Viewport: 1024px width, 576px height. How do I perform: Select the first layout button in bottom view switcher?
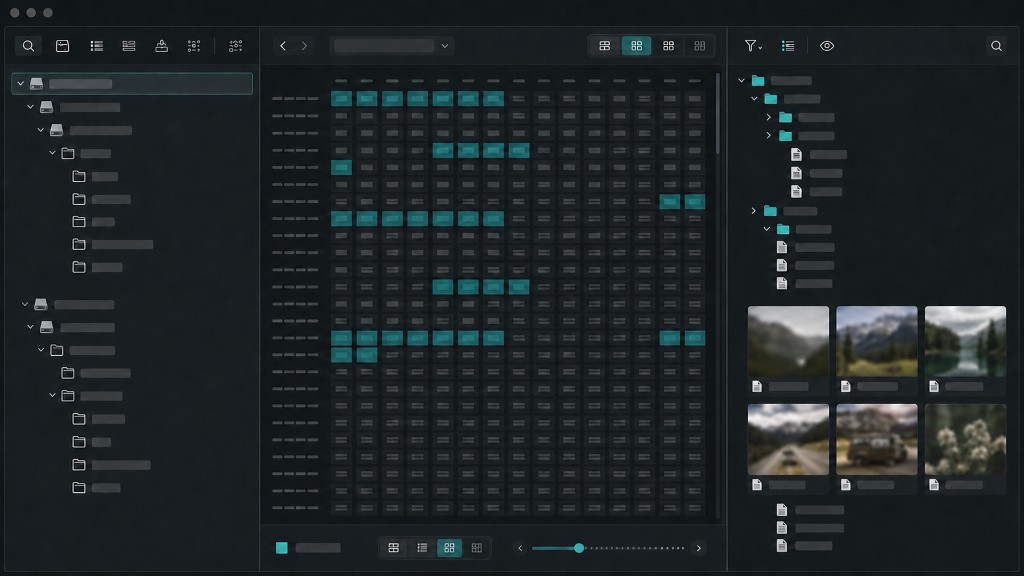click(x=394, y=548)
